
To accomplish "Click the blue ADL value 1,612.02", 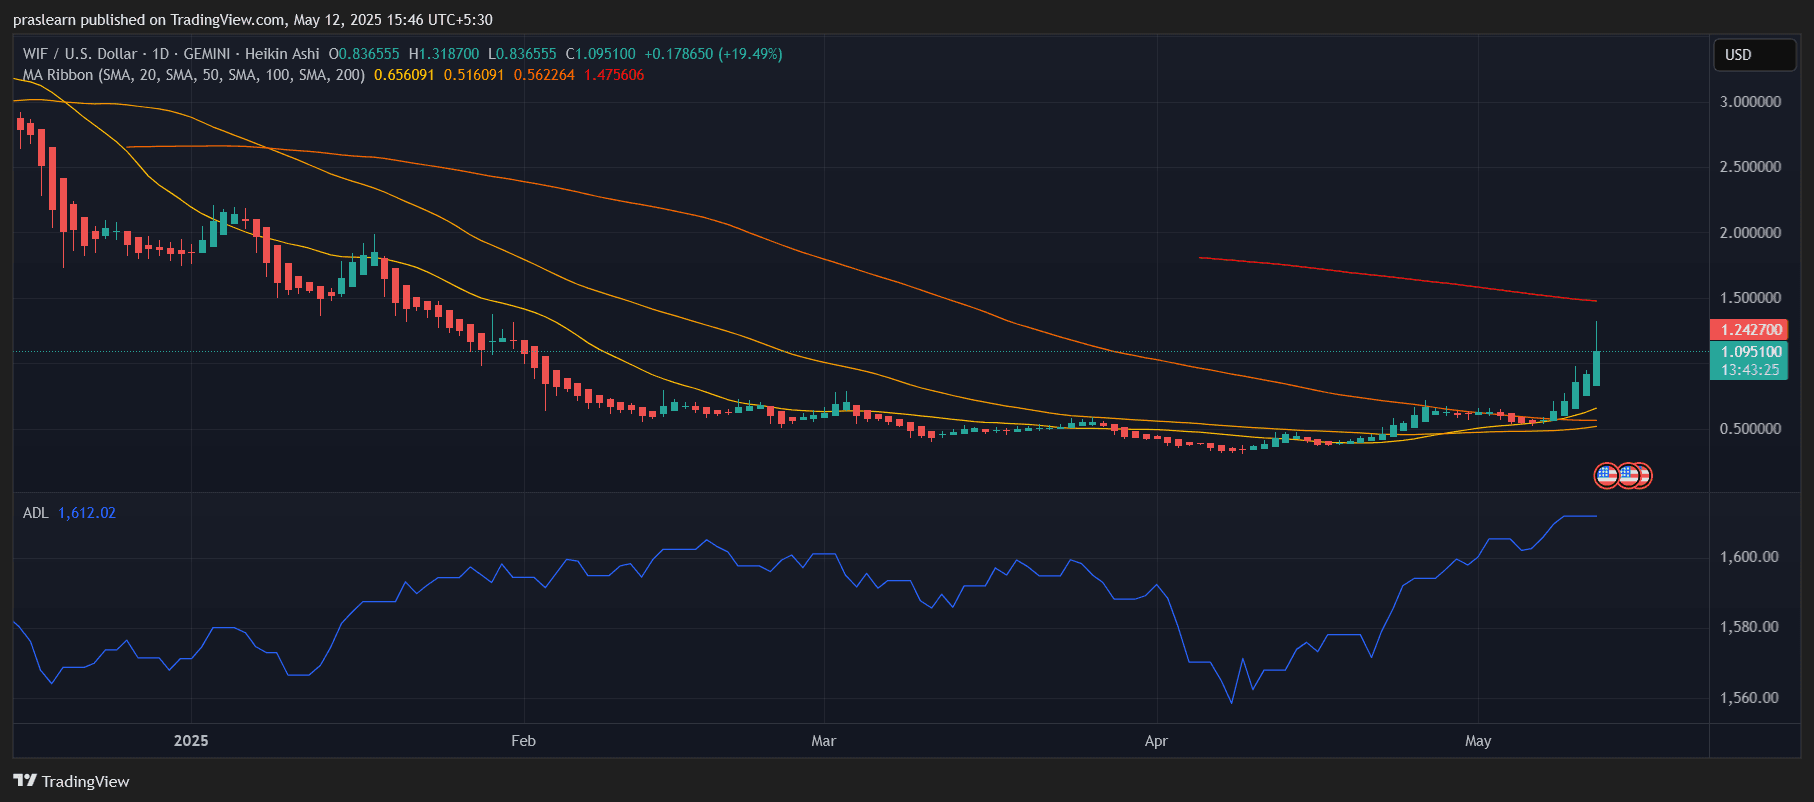I will (87, 513).
